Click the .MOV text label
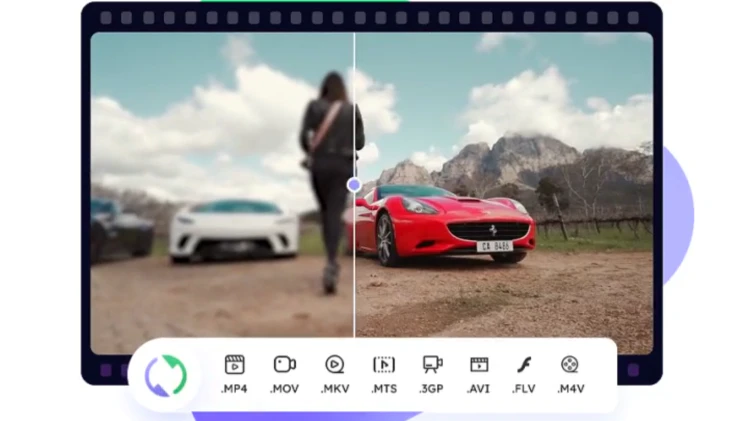The image size is (750, 421). click(x=285, y=389)
